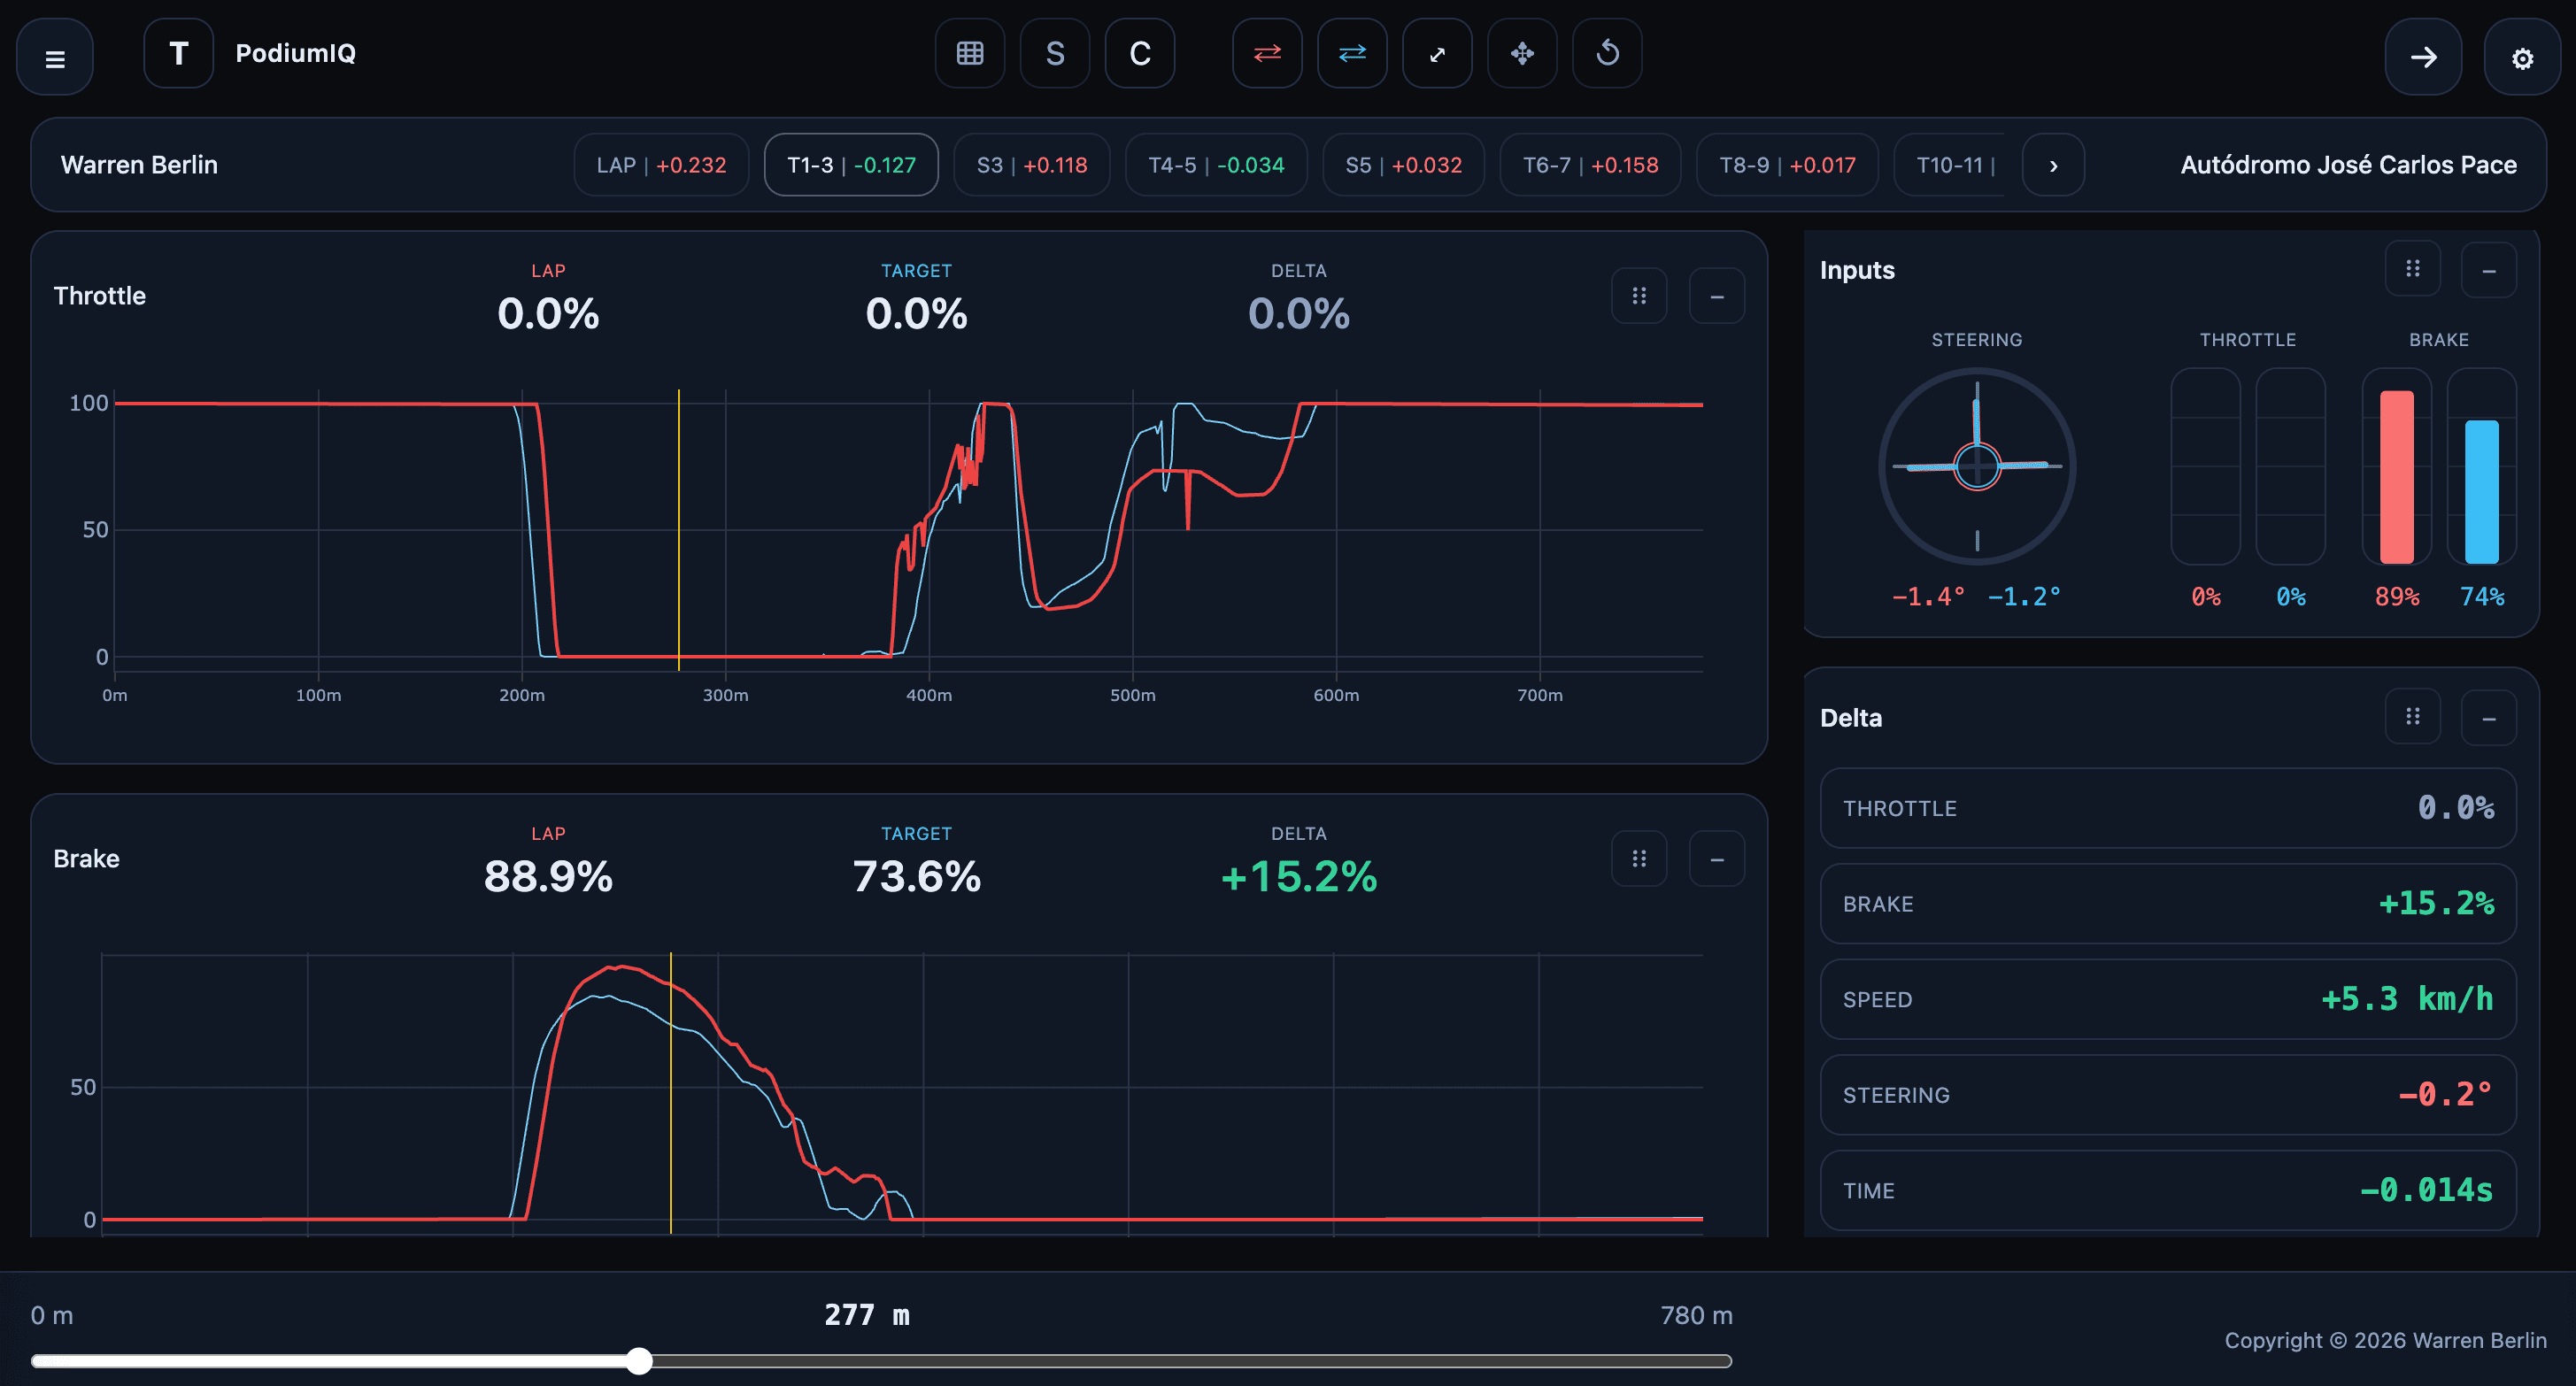Click the 277 m position readout

coord(867,1315)
